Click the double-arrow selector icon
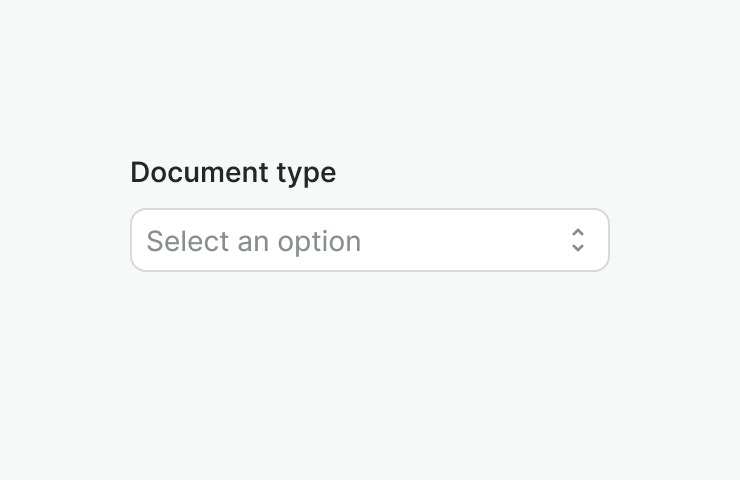 click(577, 240)
